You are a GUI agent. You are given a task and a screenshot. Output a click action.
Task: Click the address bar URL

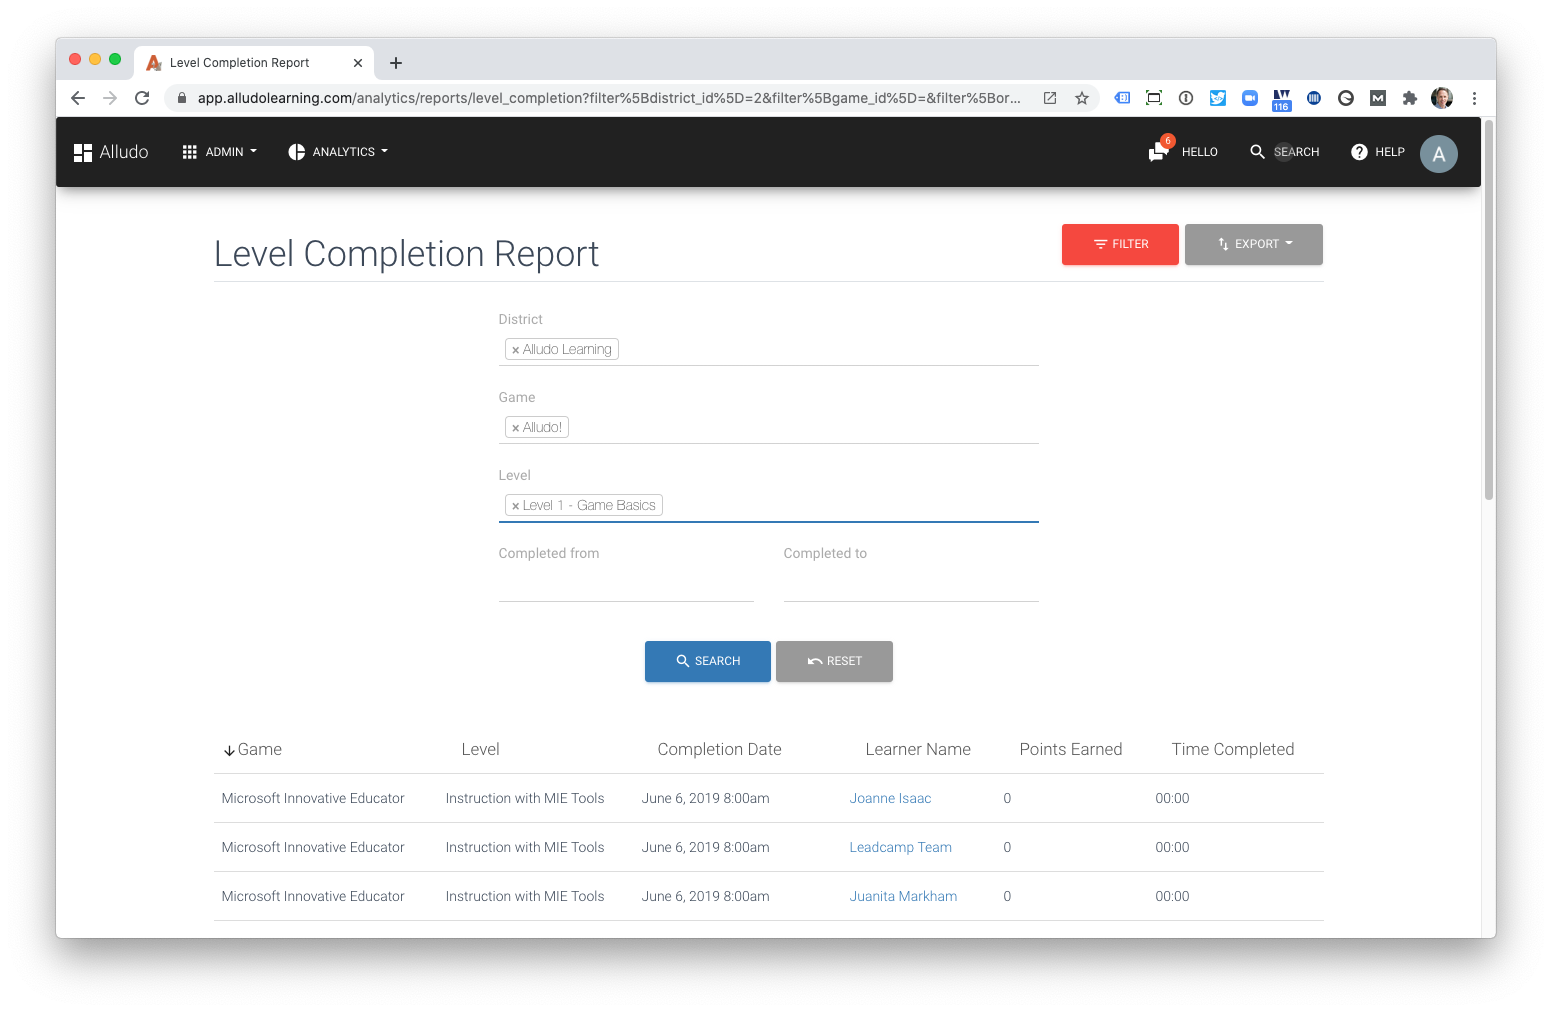pyautogui.click(x=608, y=98)
